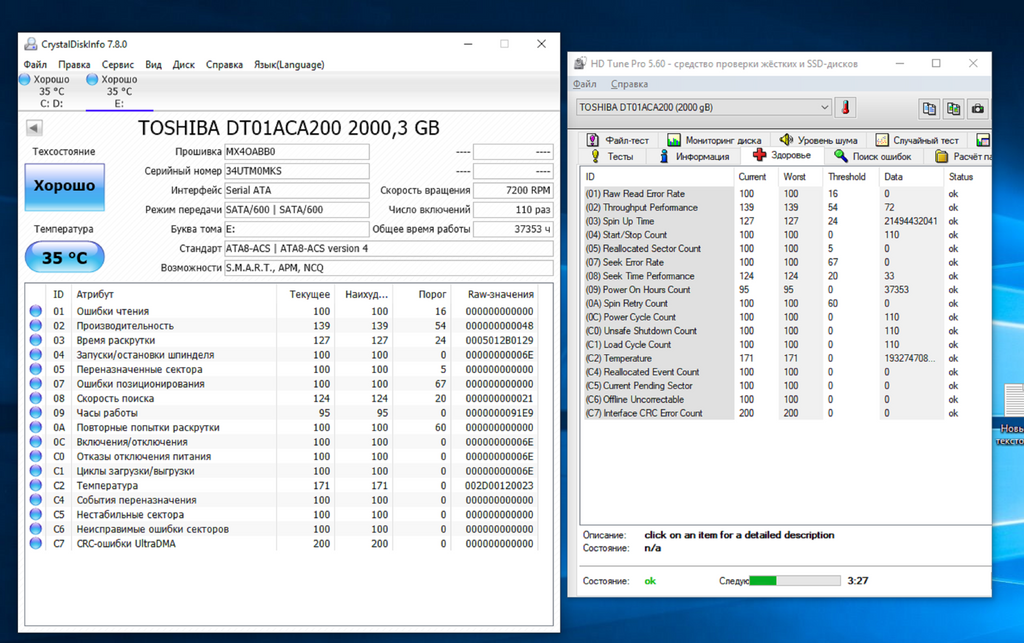
Task: Click the Прошивка field MX4OABB0
Action: tap(296, 151)
